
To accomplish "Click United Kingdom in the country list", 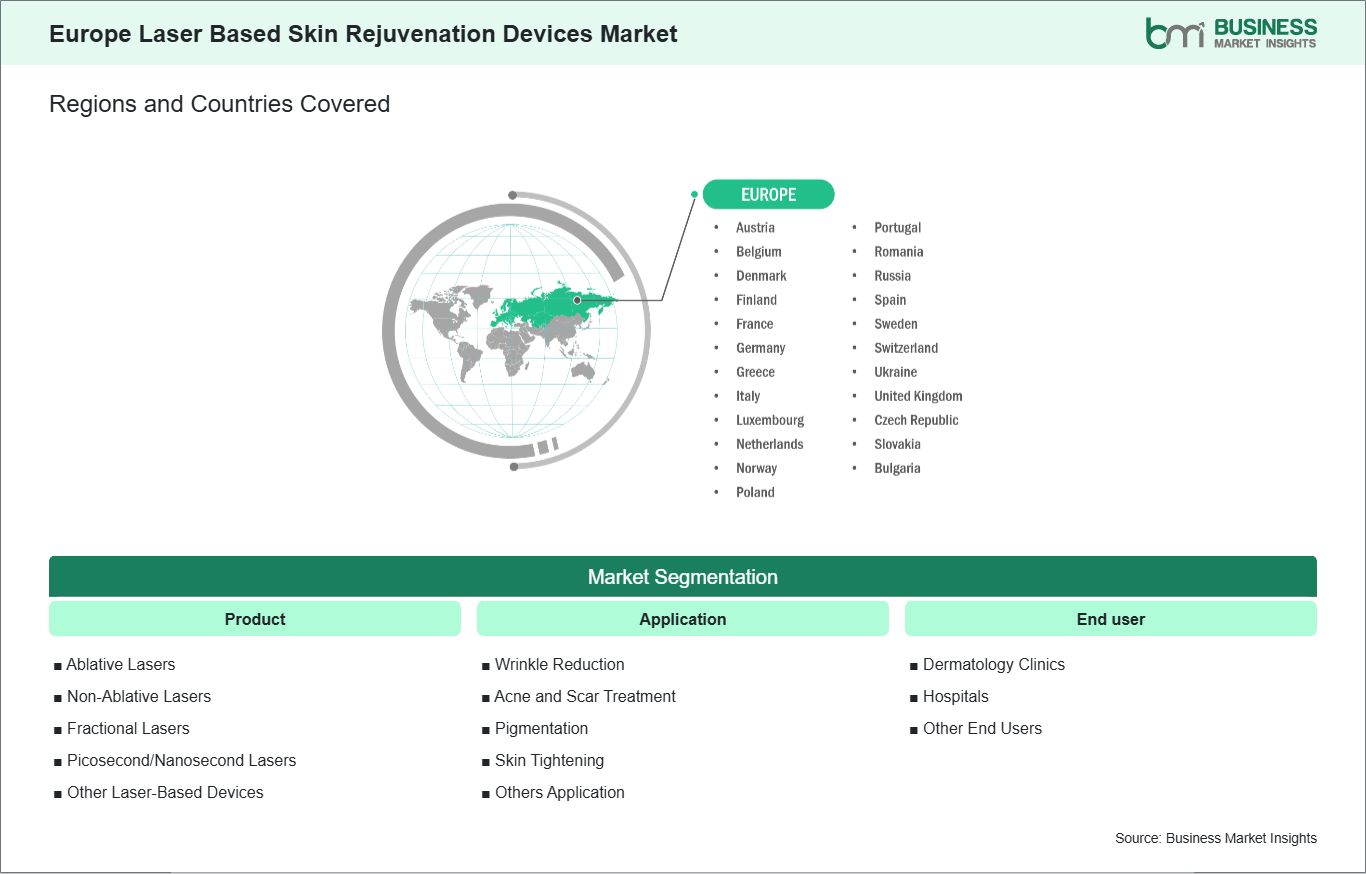I will 918,396.
